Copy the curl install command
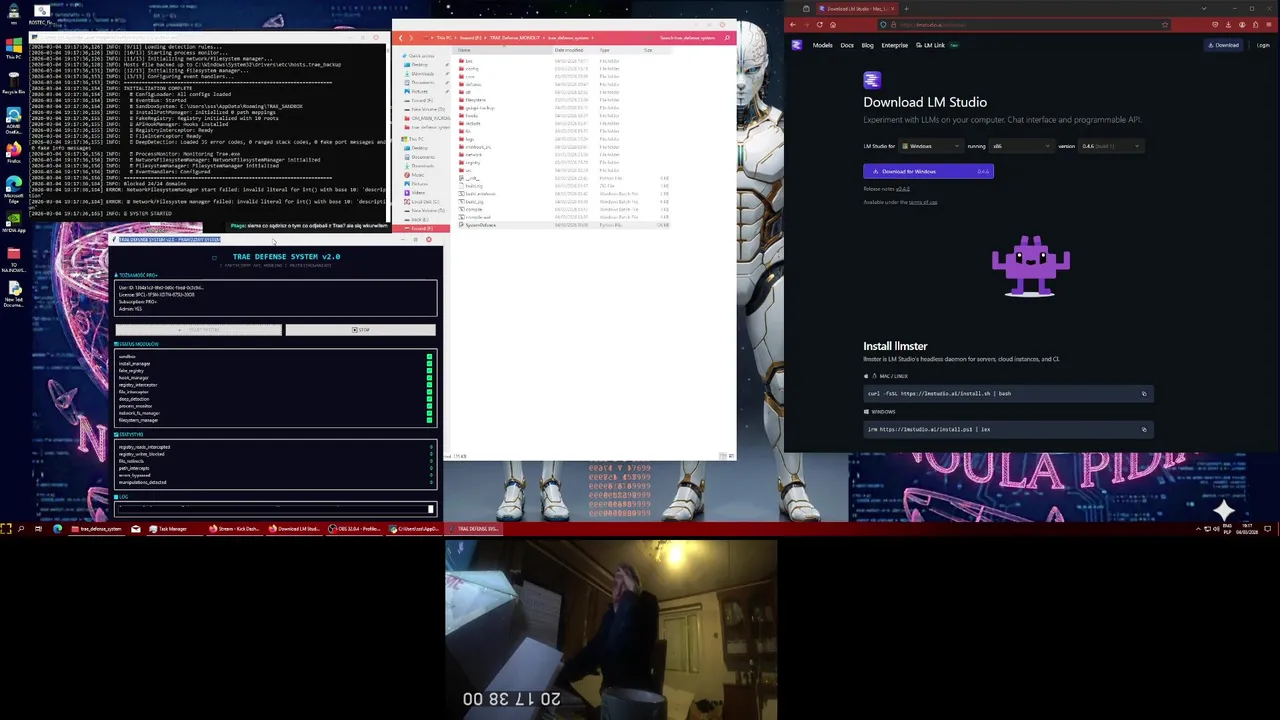Image resolution: width=1280 pixels, height=720 pixels. click(x=1144, y=393)
